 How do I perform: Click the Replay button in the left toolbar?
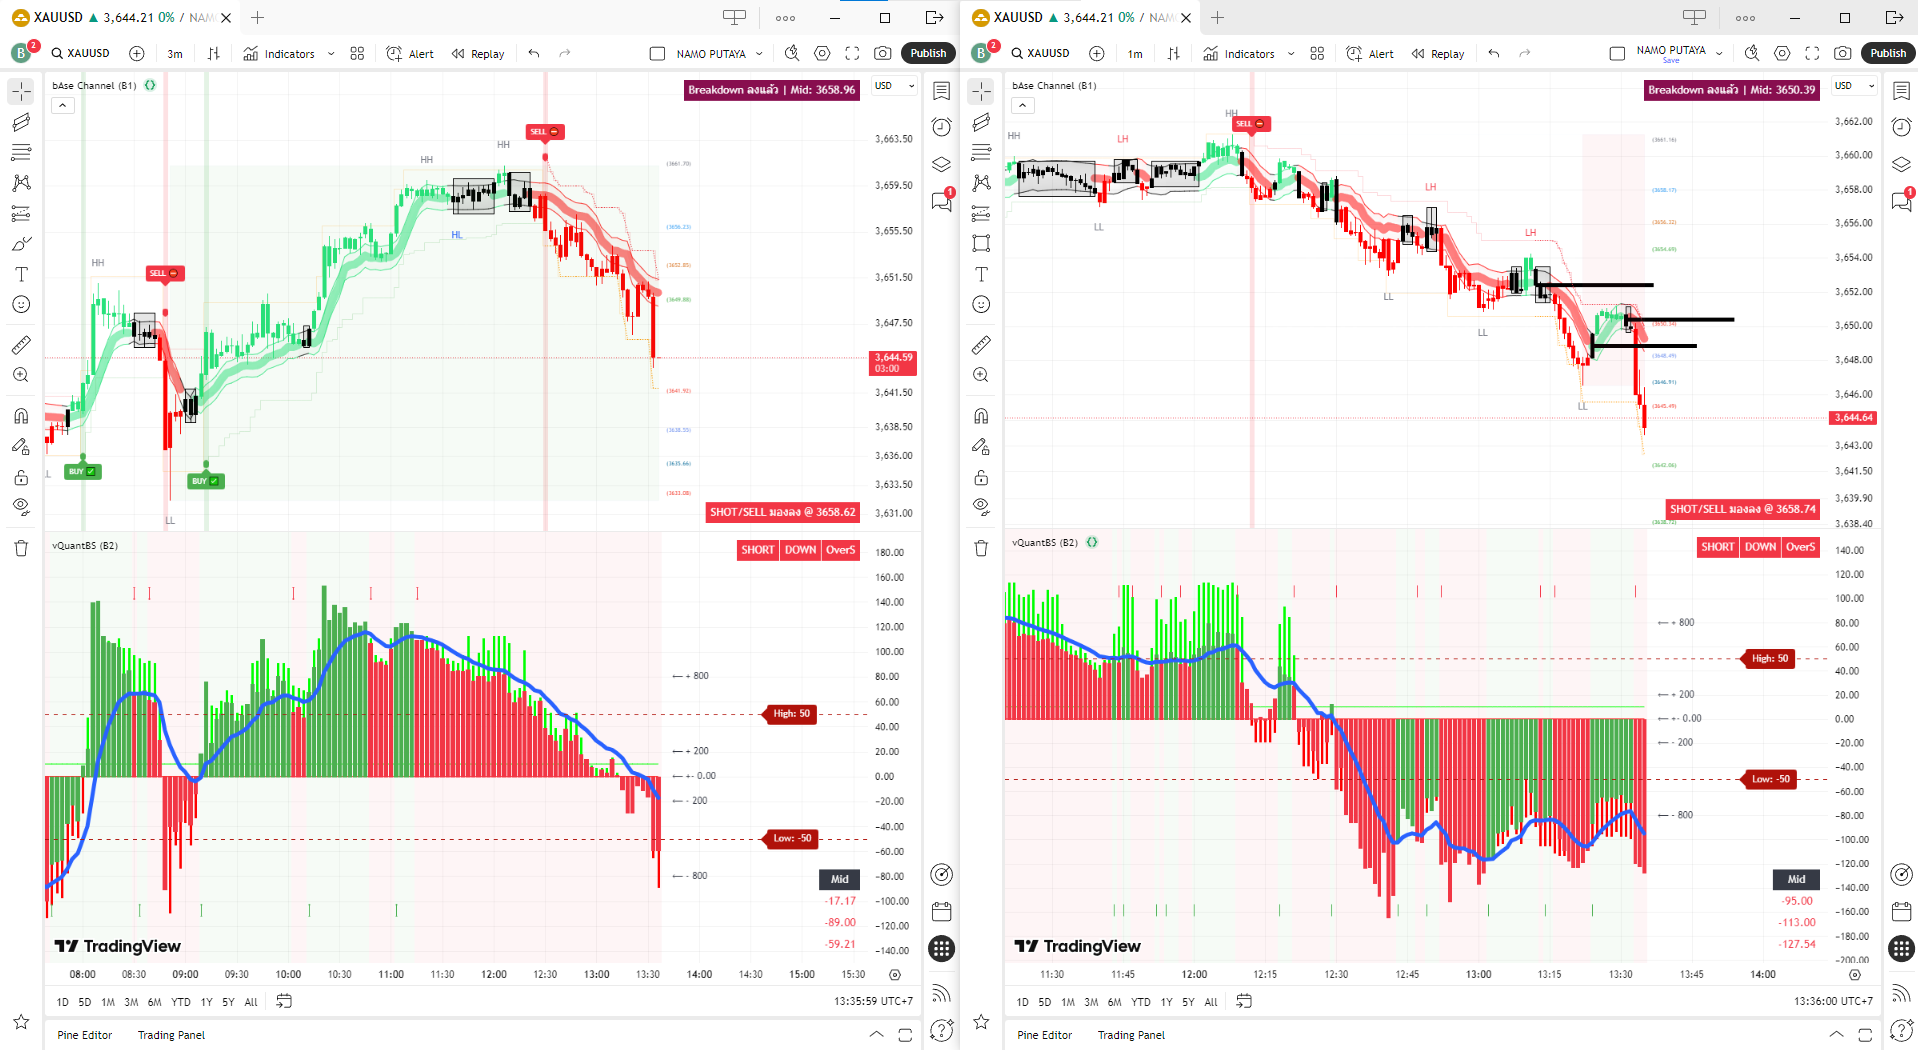point(478,54)
